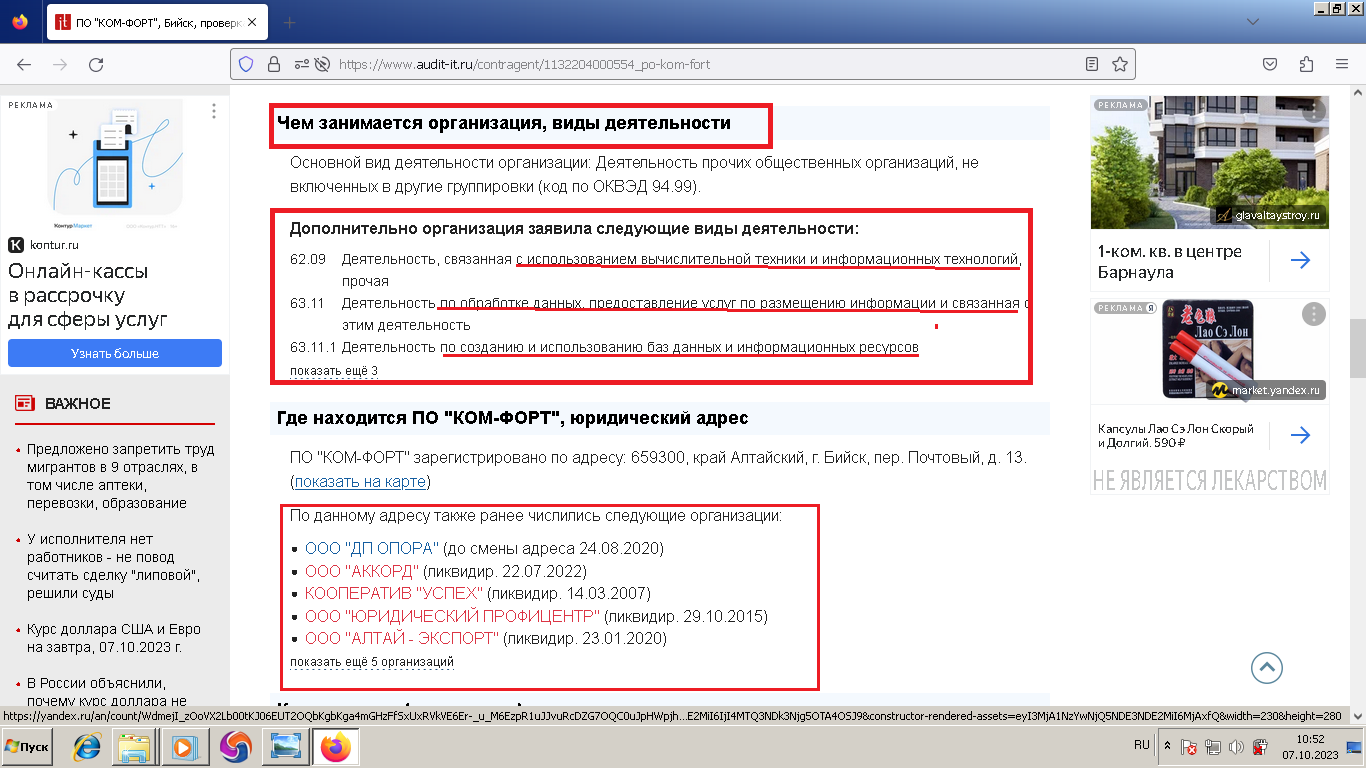This screenshot has width=1366, height=768.
Task: Click the Save to Pocket icon
Action: click(x=1270, y=64)
